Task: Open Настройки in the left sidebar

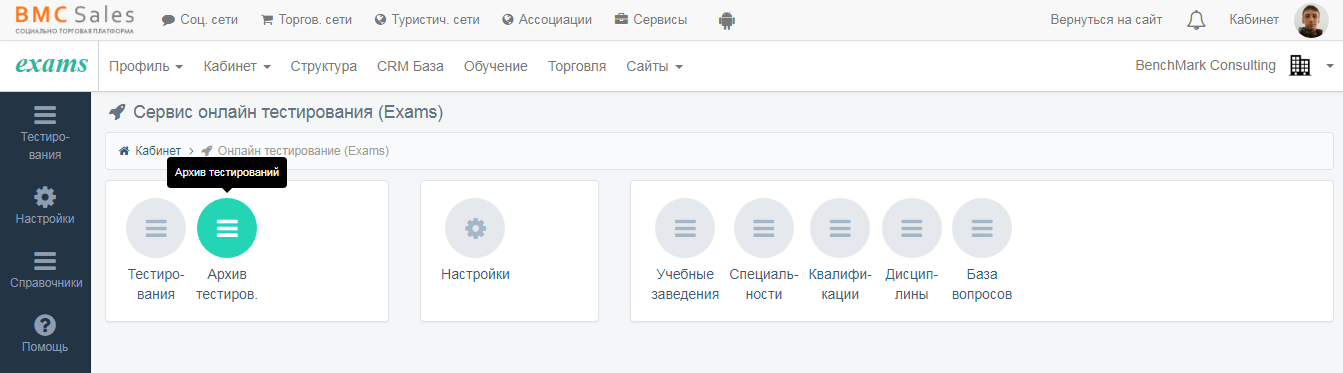Action: tap(45, 205)
